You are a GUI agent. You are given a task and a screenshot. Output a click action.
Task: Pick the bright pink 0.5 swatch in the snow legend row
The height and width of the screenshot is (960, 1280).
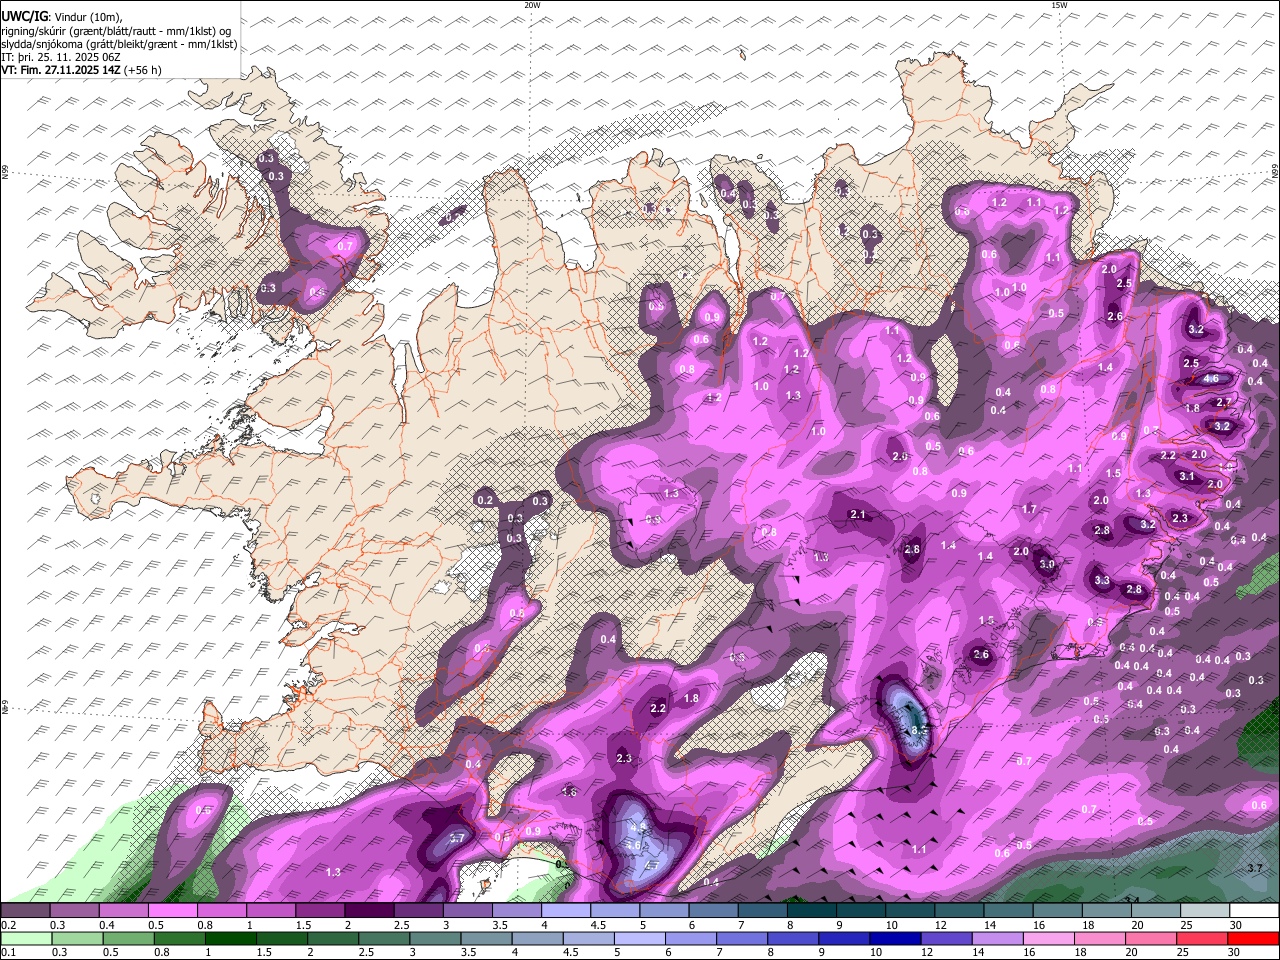point(172,910)
